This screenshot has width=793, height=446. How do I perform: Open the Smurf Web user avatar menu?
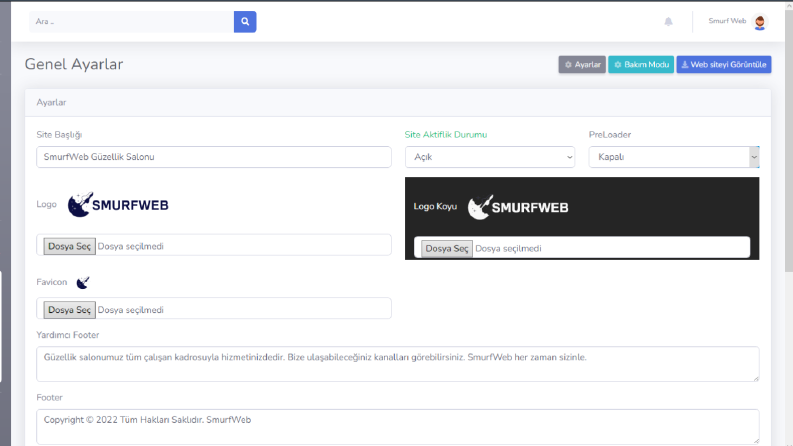point(759,22)
